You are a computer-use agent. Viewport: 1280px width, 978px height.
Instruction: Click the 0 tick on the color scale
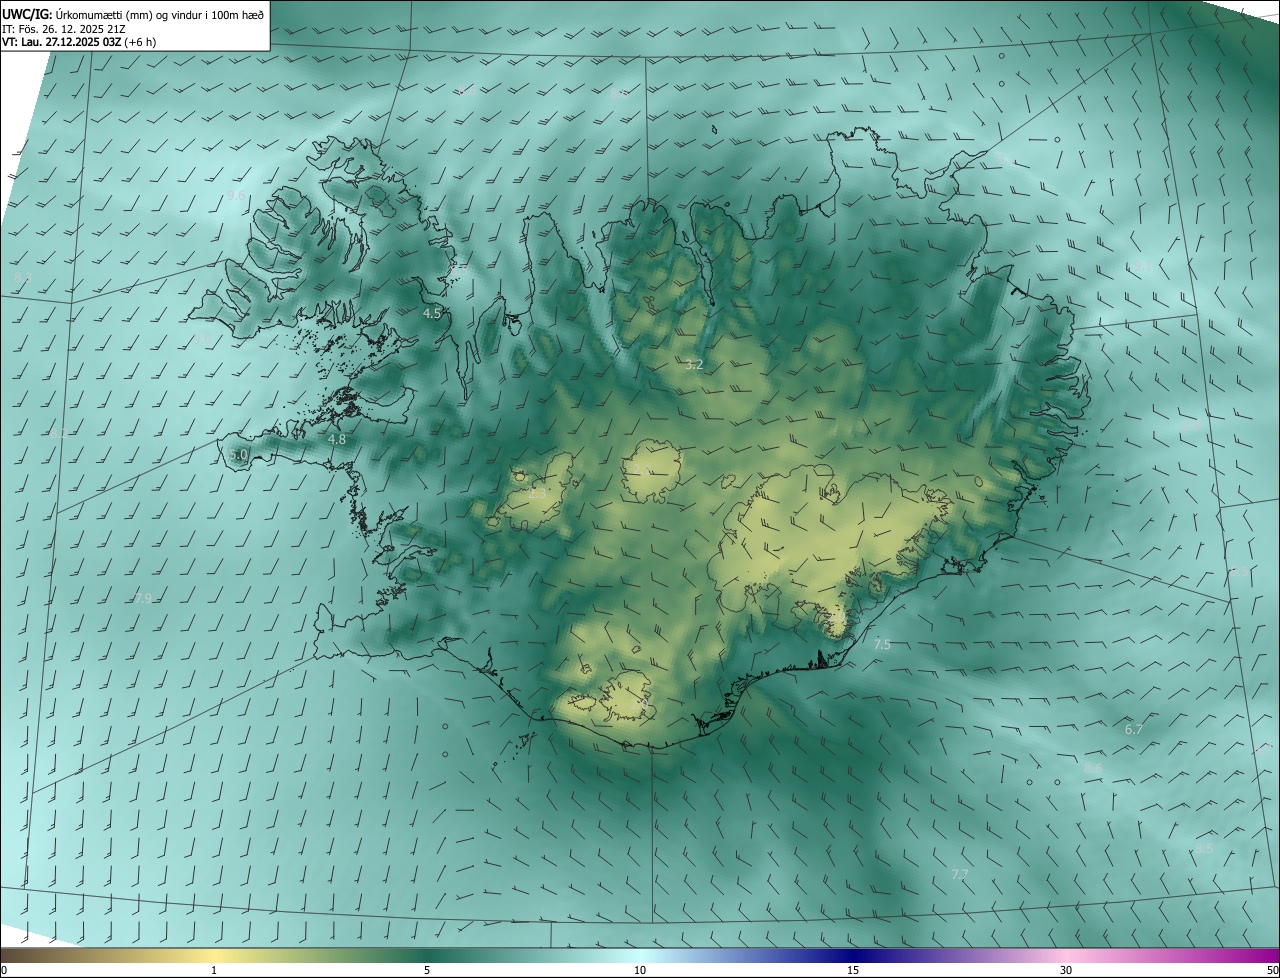tap(4, 970)
